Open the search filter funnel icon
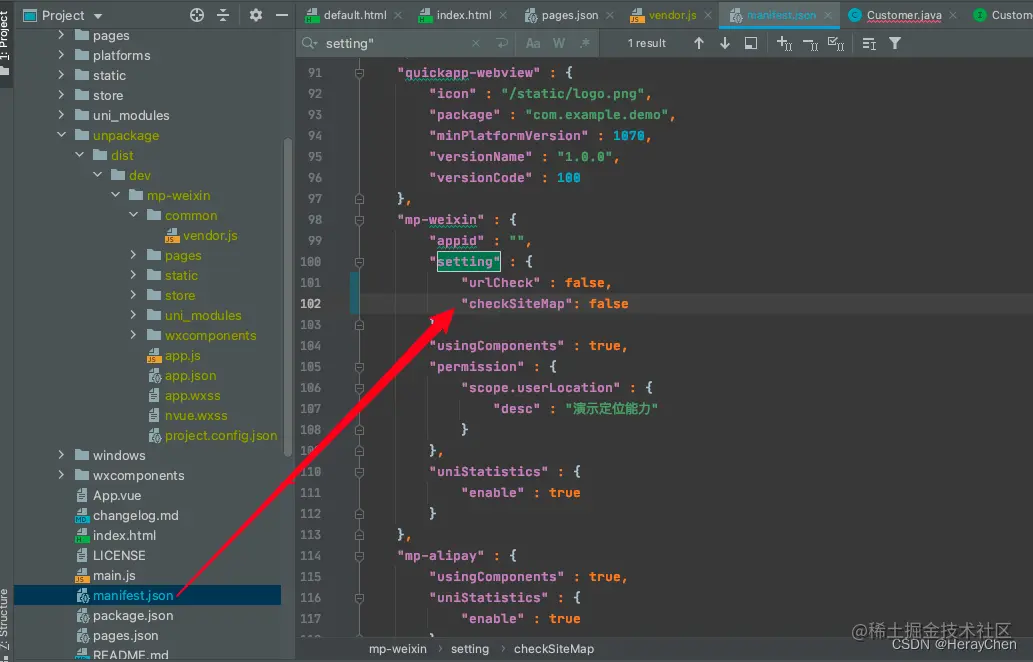 [x=895, y=43]
